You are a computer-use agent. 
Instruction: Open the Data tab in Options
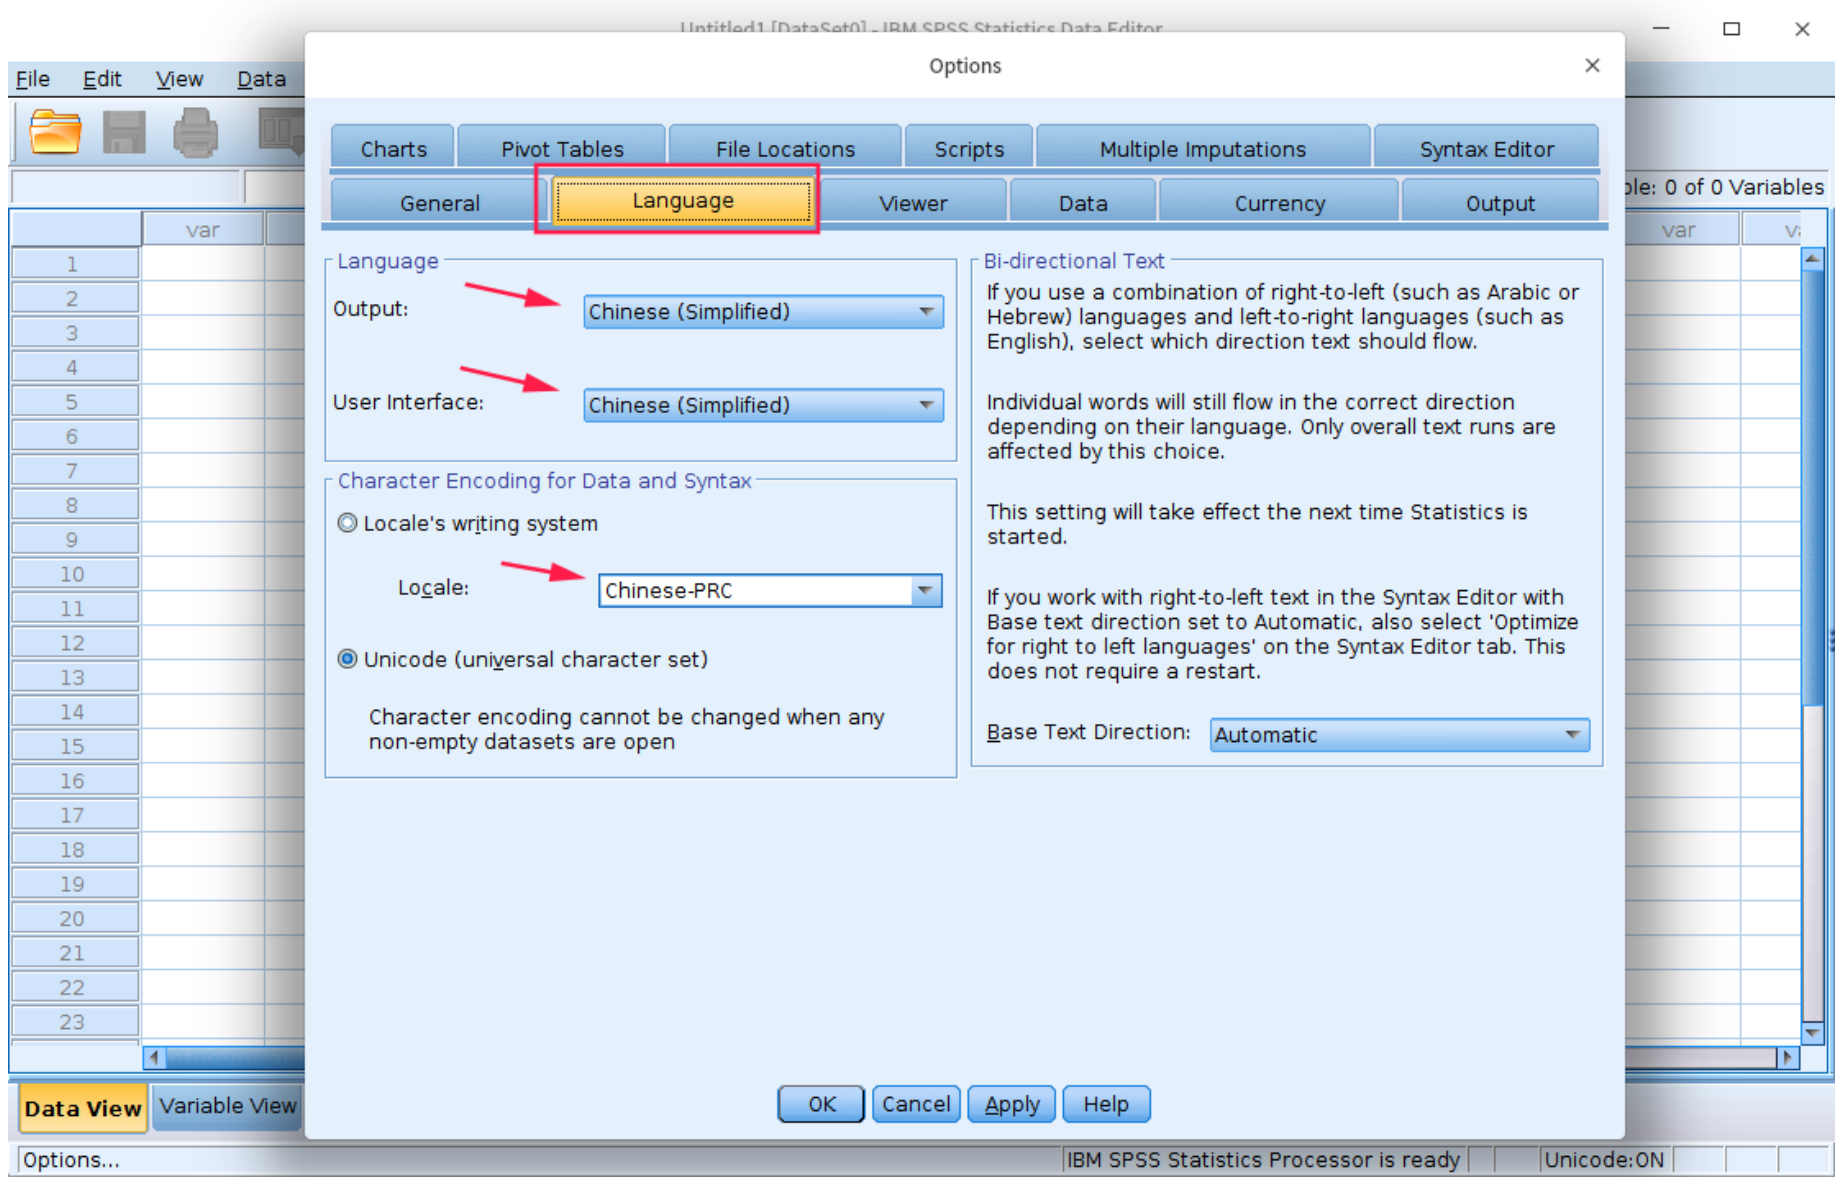point(1083,202)
